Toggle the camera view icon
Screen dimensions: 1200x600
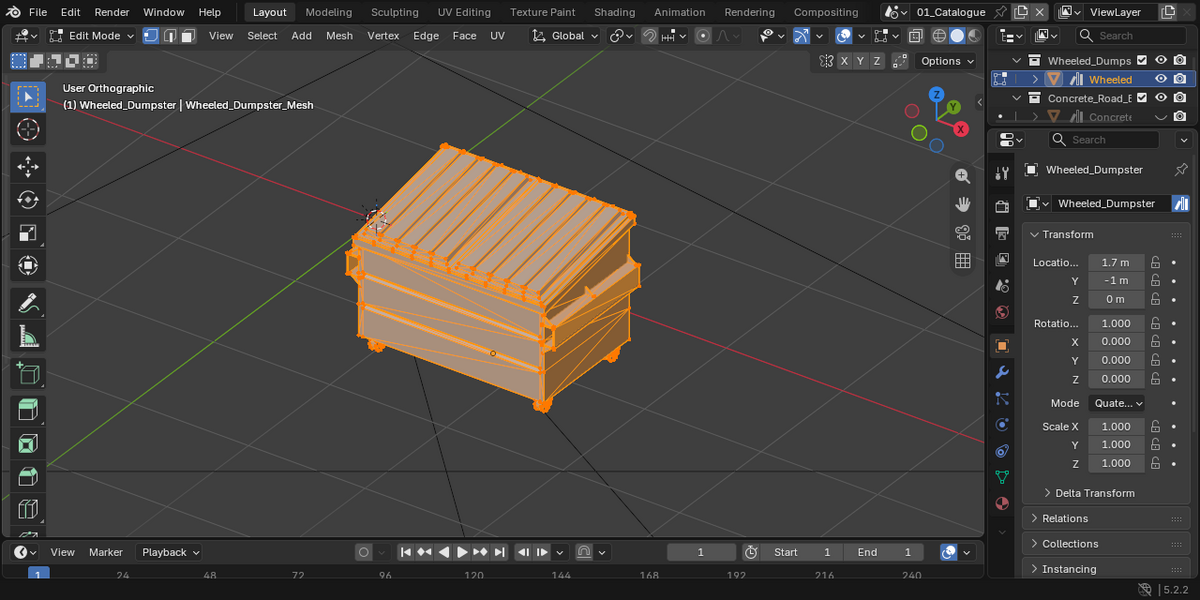pyautogui.click(x=963, y=233)
